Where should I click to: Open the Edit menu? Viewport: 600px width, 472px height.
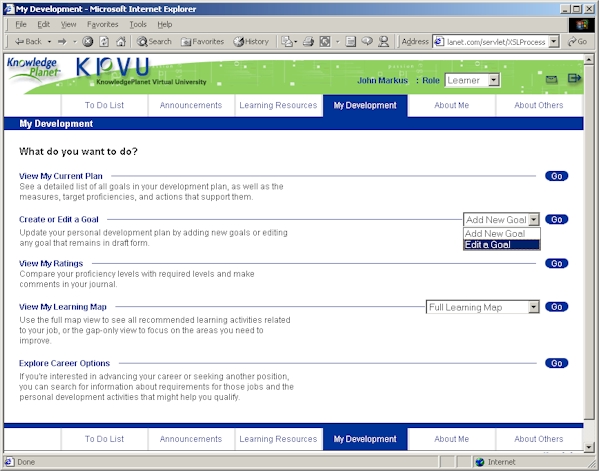pyautogui.click(x=44, y=24)
